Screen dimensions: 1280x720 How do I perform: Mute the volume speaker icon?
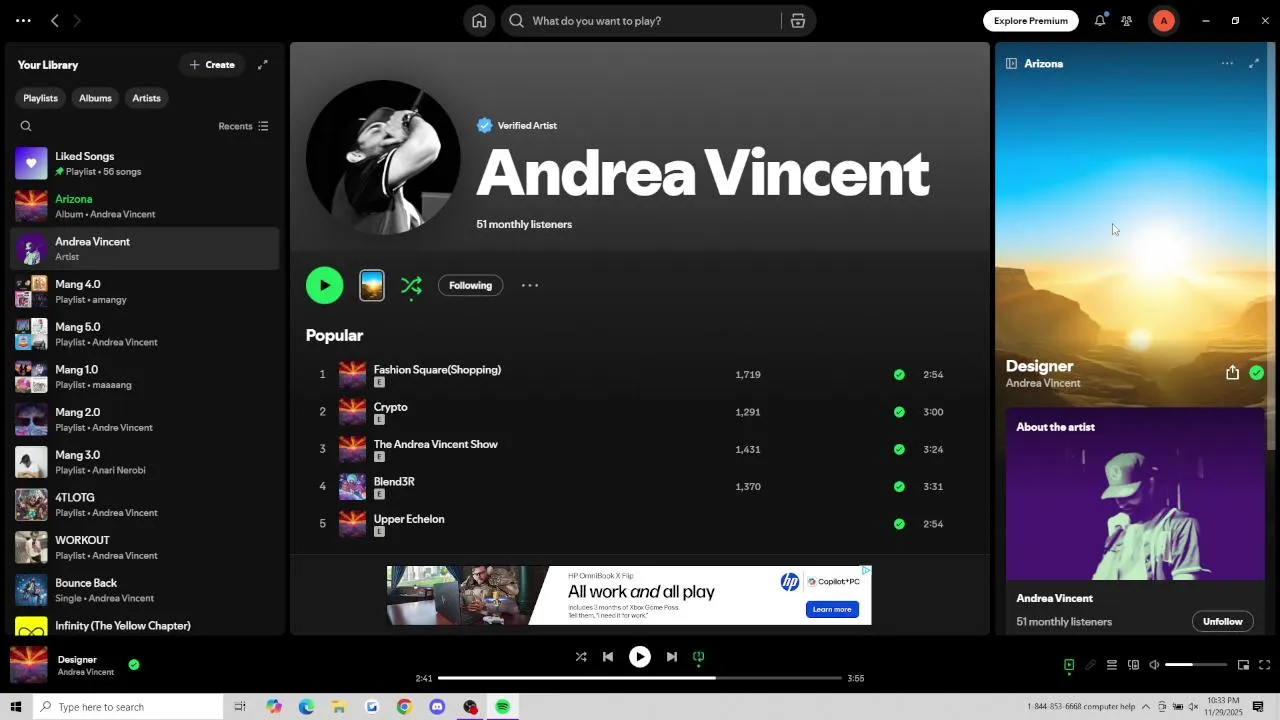(1154, 665)
